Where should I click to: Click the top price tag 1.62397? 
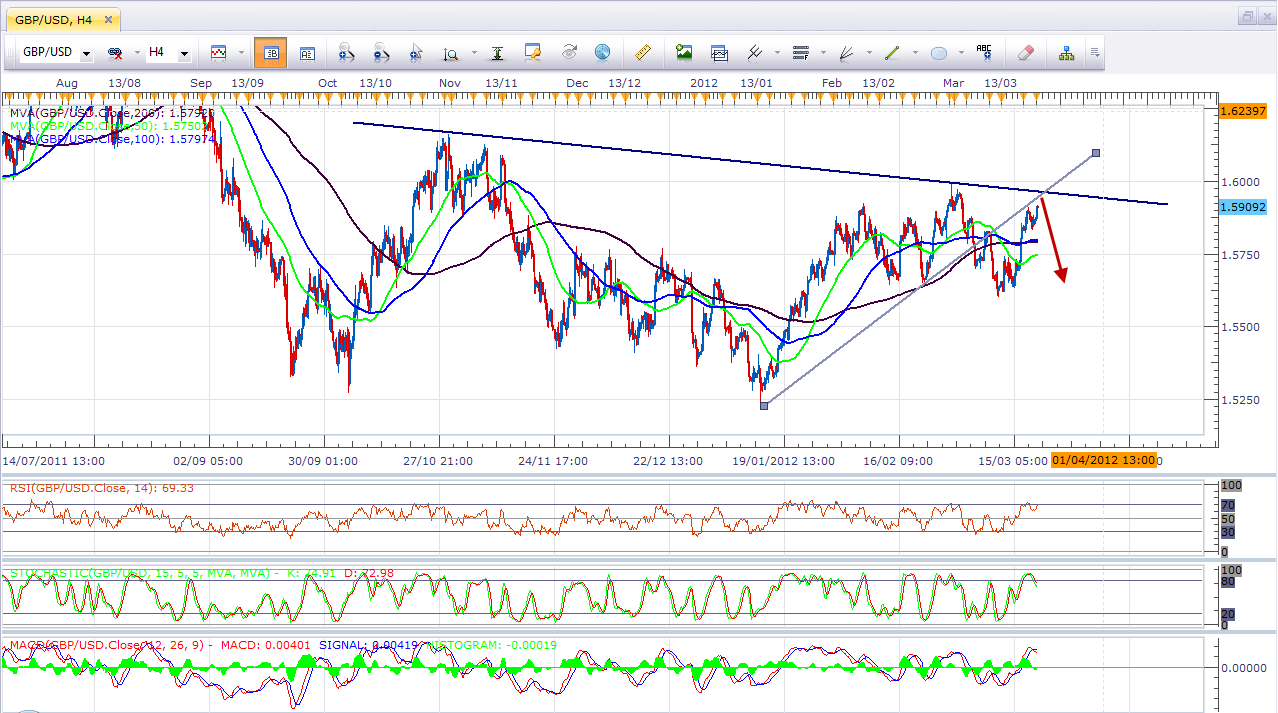click(x=1243, y=111)
